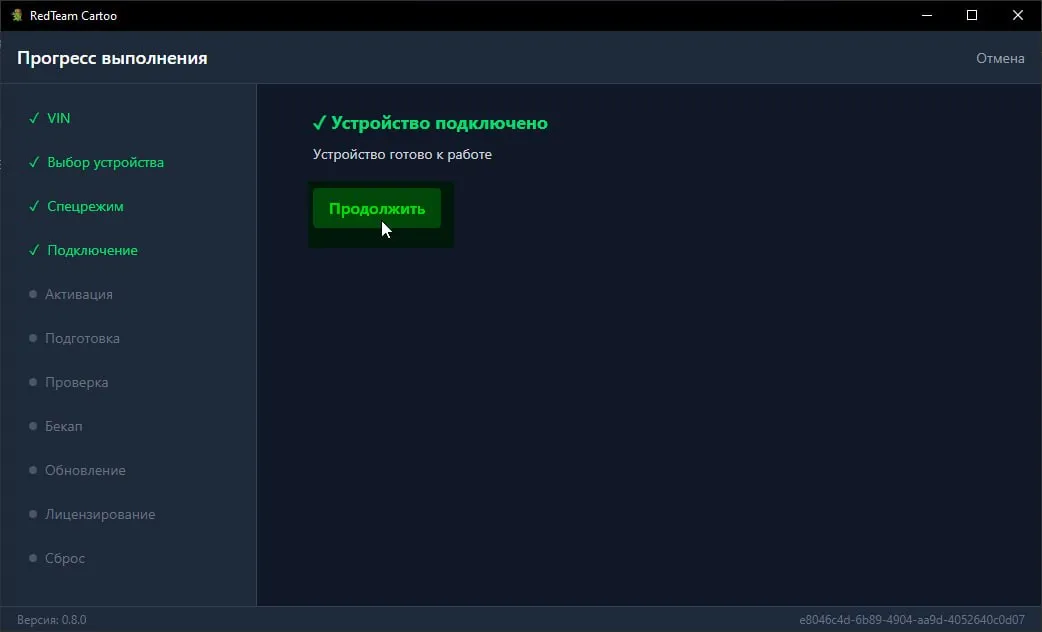Image resolution: width=1042 pixels, height=632 pixels.
Task: Open the Активация step
Action: tap(78, 294)
